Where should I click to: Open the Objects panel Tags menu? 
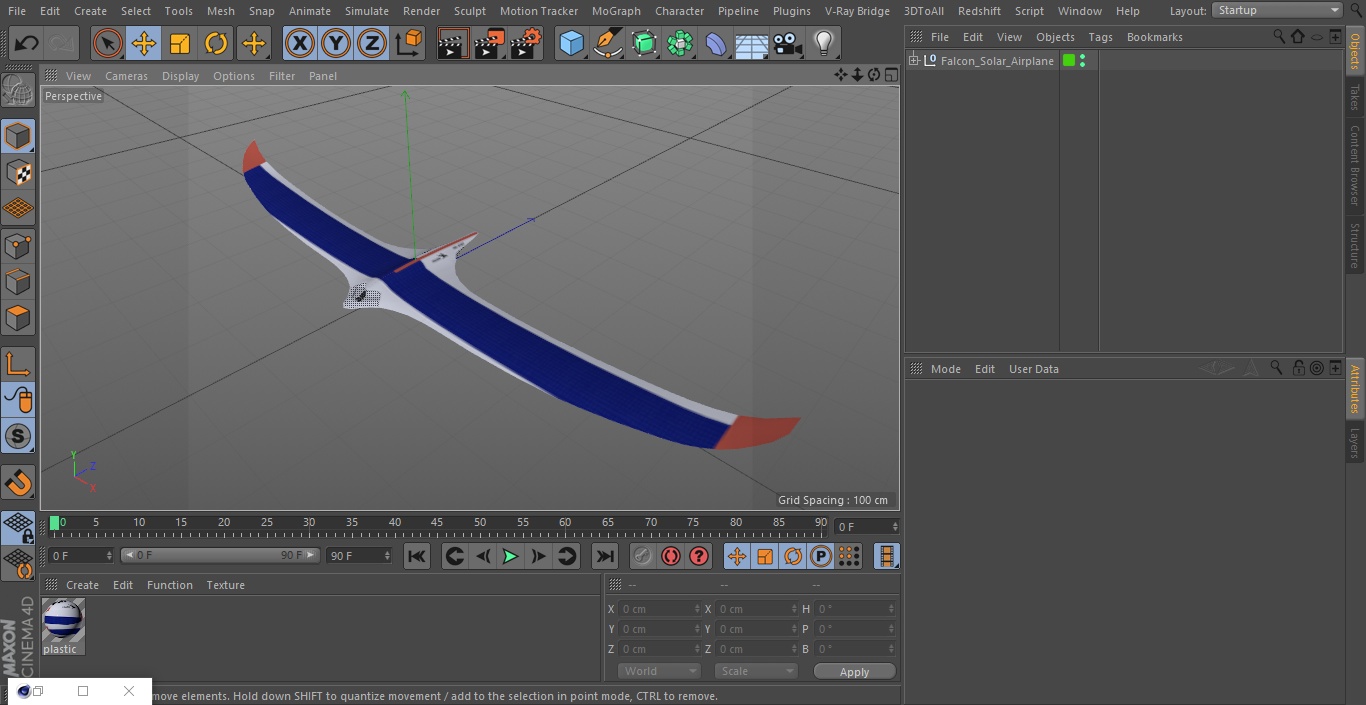pyautogui.click(x=1100, y=37)
